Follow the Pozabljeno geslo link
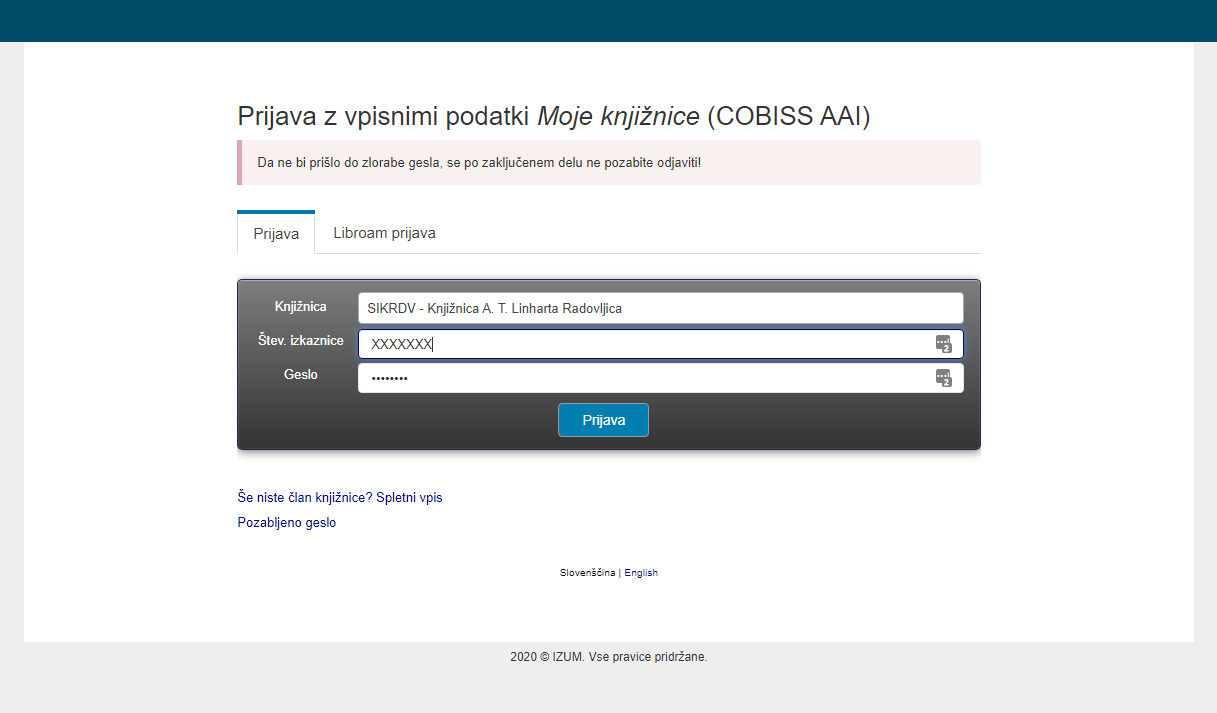This screenshot has height=713, width=1217. click(x=287, y=522)
